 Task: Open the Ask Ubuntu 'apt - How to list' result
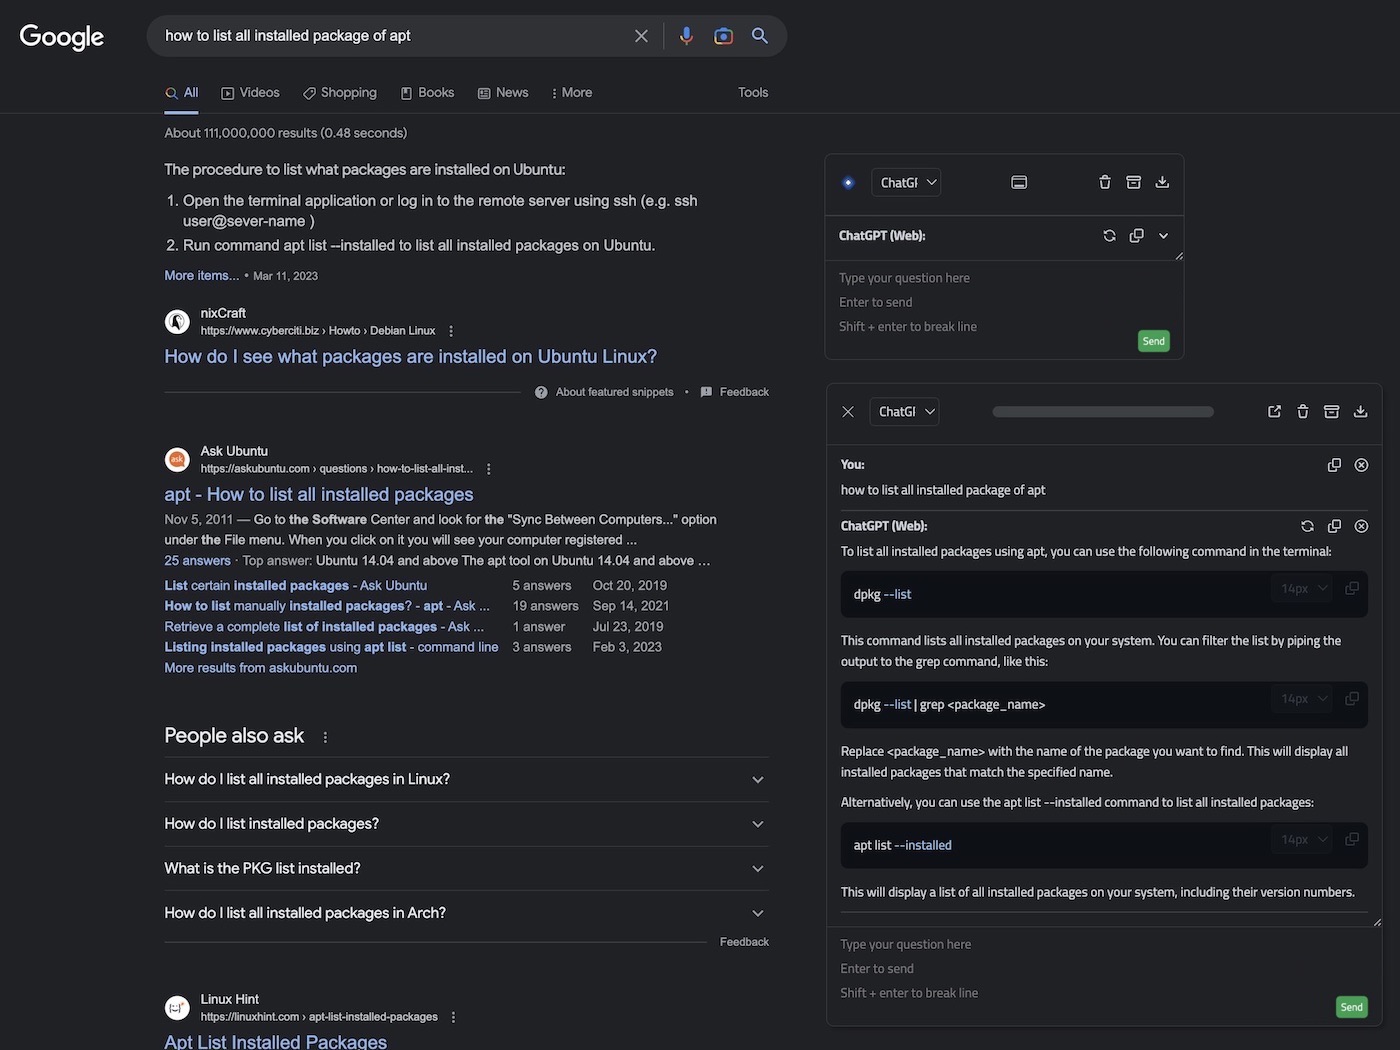[318, 494]
